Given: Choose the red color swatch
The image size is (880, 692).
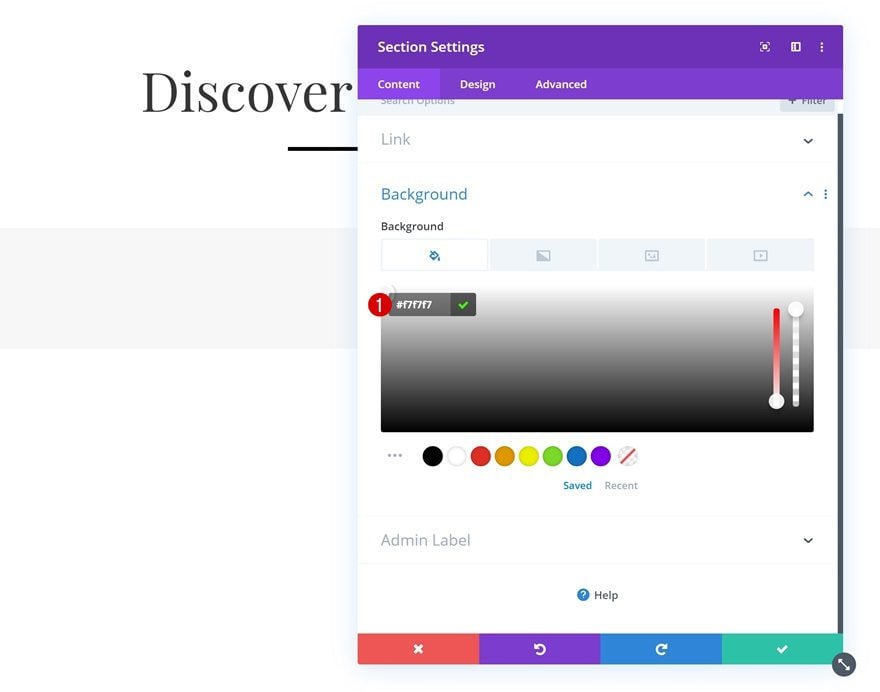Looking at the screenshot, I should [x=480, y=456].
